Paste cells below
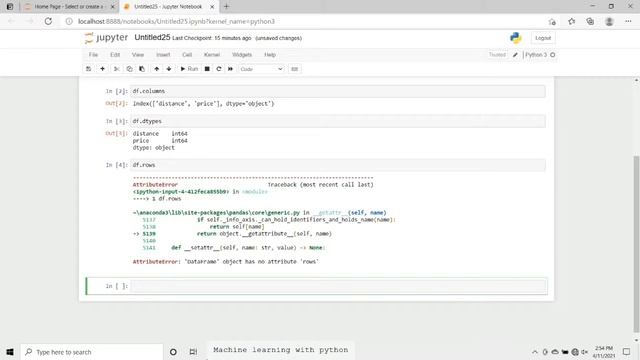Screen dimensions: 640x360 coord(142,69)
